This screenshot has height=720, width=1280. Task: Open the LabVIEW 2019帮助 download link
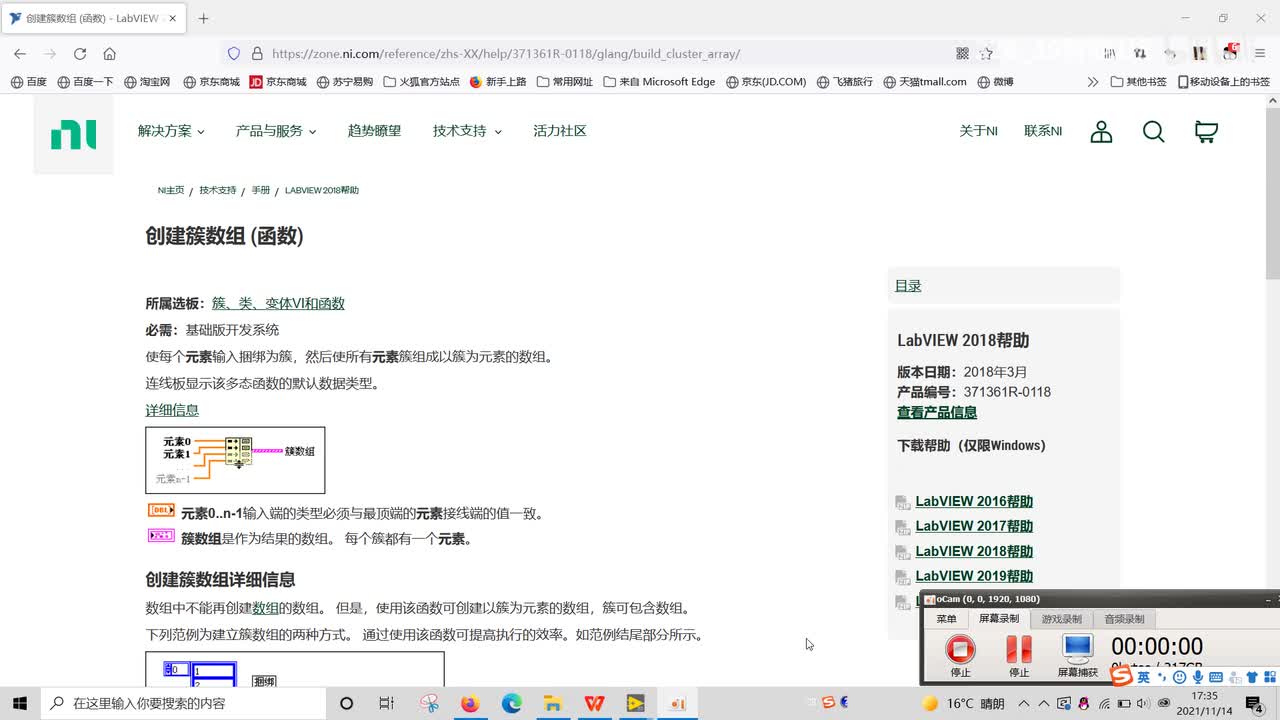(974, 576)
